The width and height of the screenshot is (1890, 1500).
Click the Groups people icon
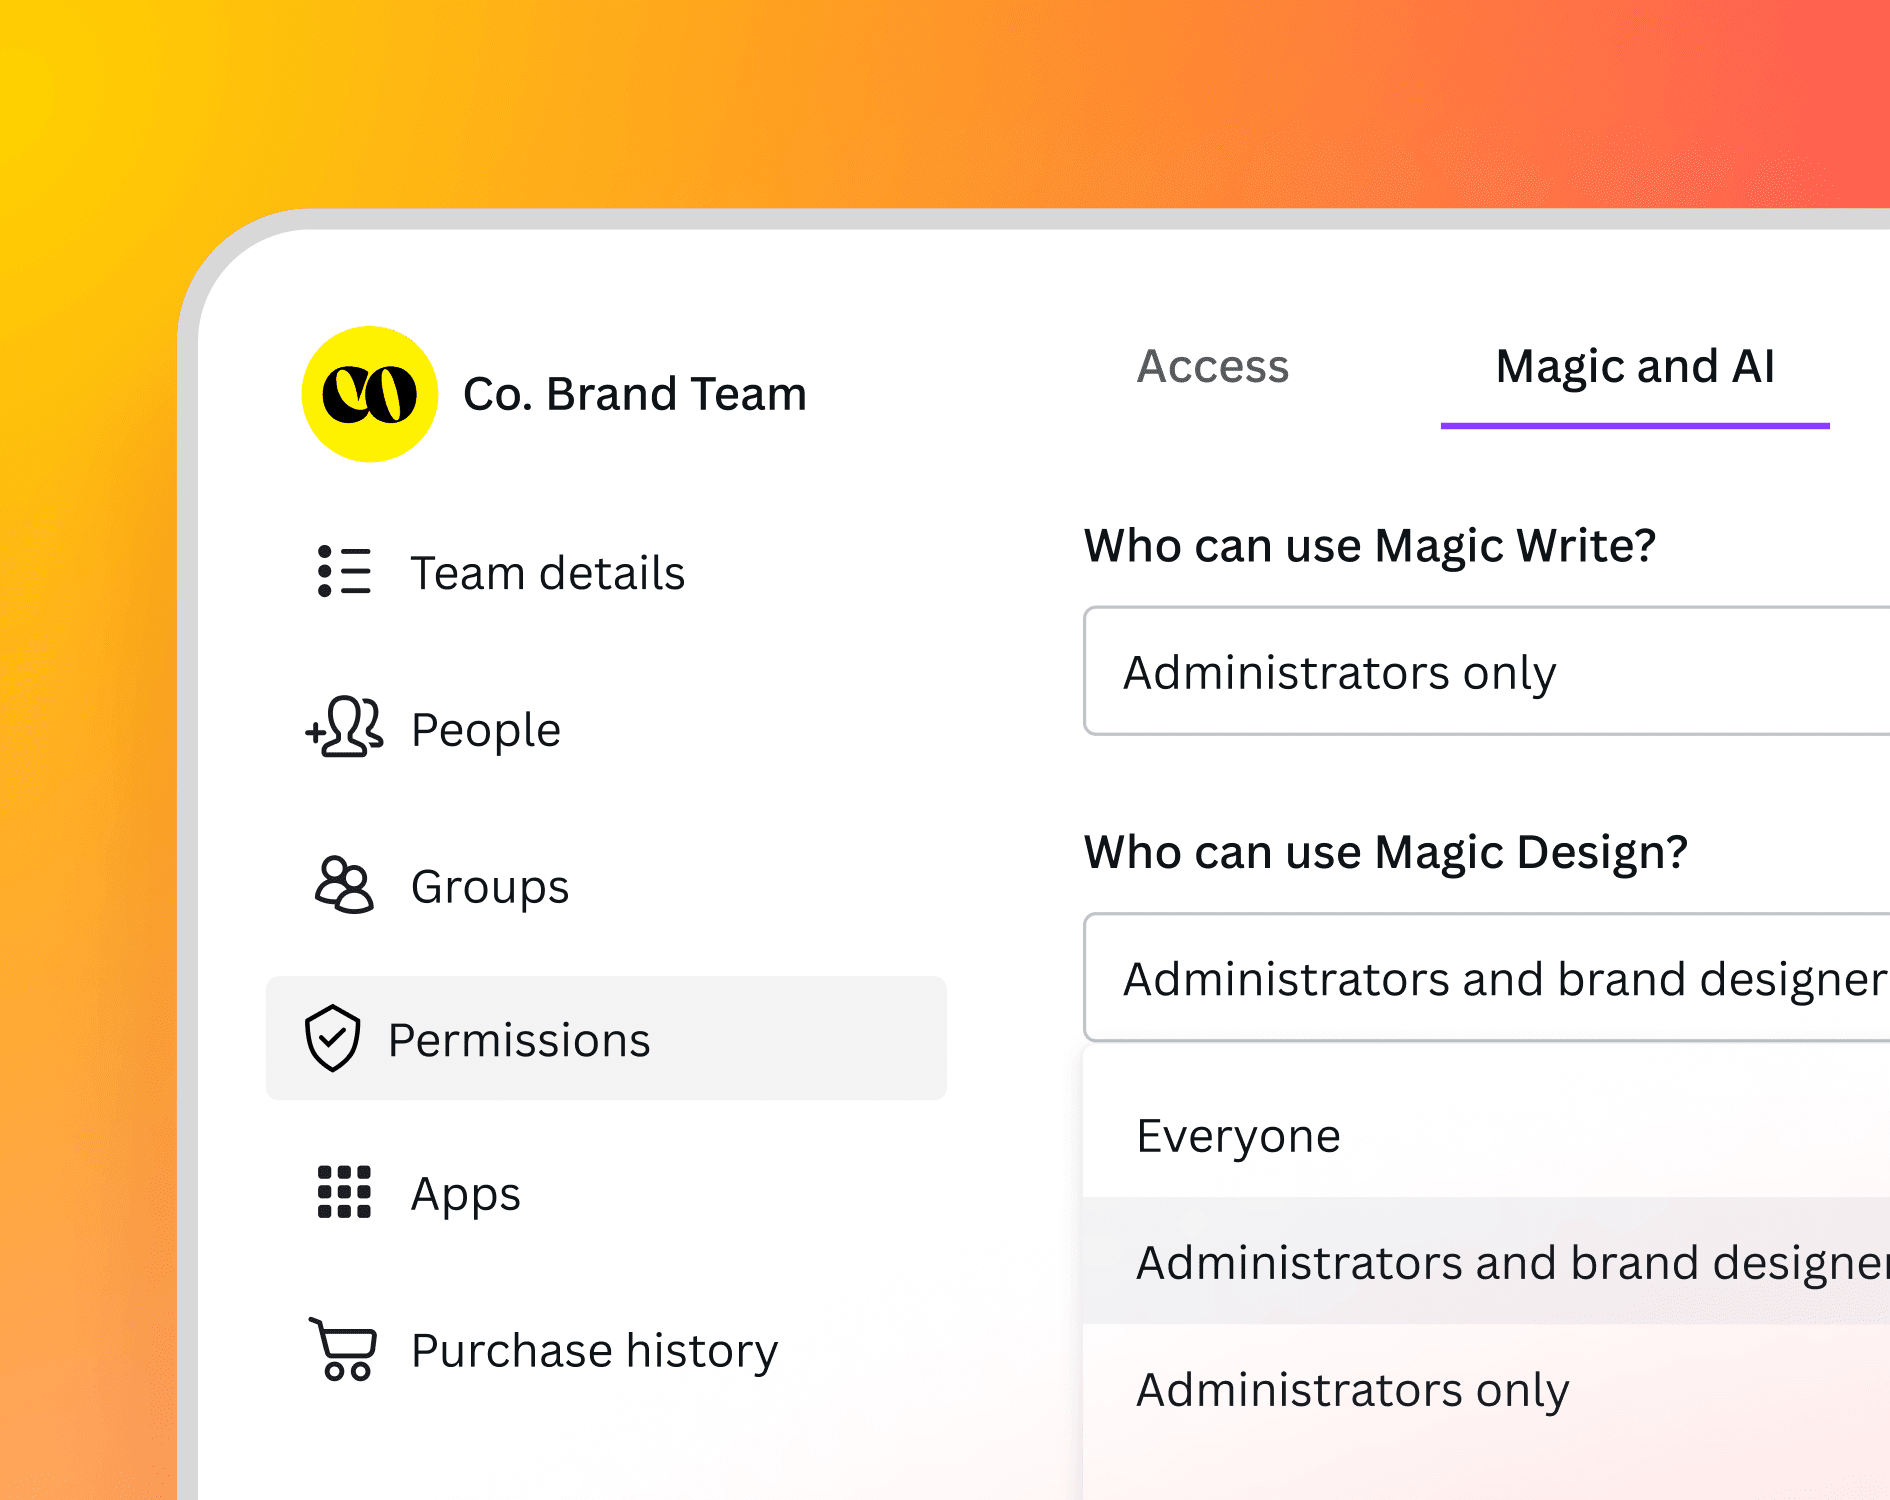(x=343, y=884)
